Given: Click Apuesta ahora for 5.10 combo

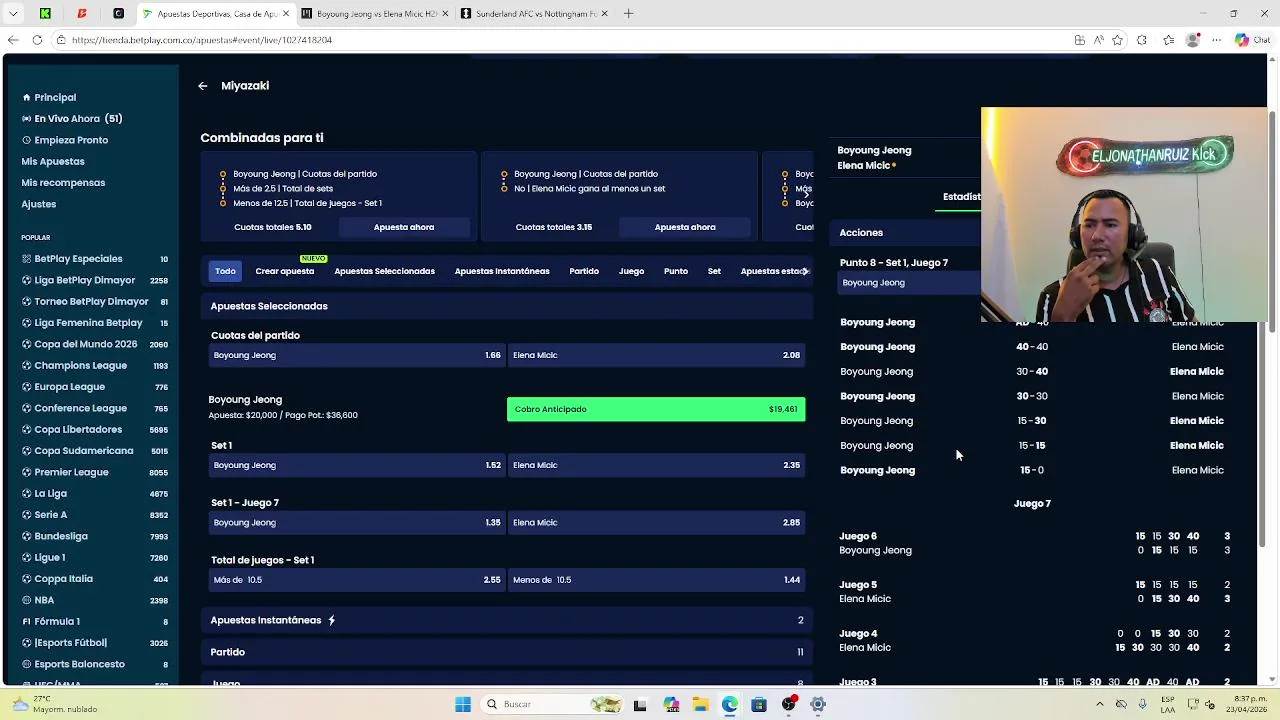Looking at the screenshot, I should click(404, 227).
